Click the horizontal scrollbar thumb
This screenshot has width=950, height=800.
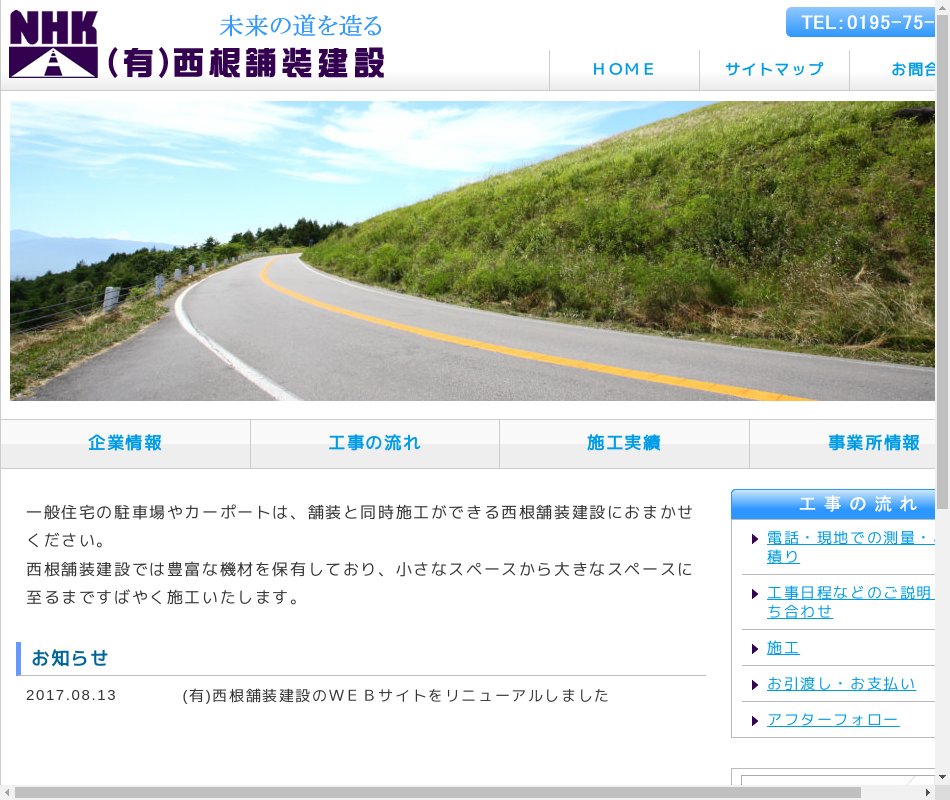[x=437, y=793]
